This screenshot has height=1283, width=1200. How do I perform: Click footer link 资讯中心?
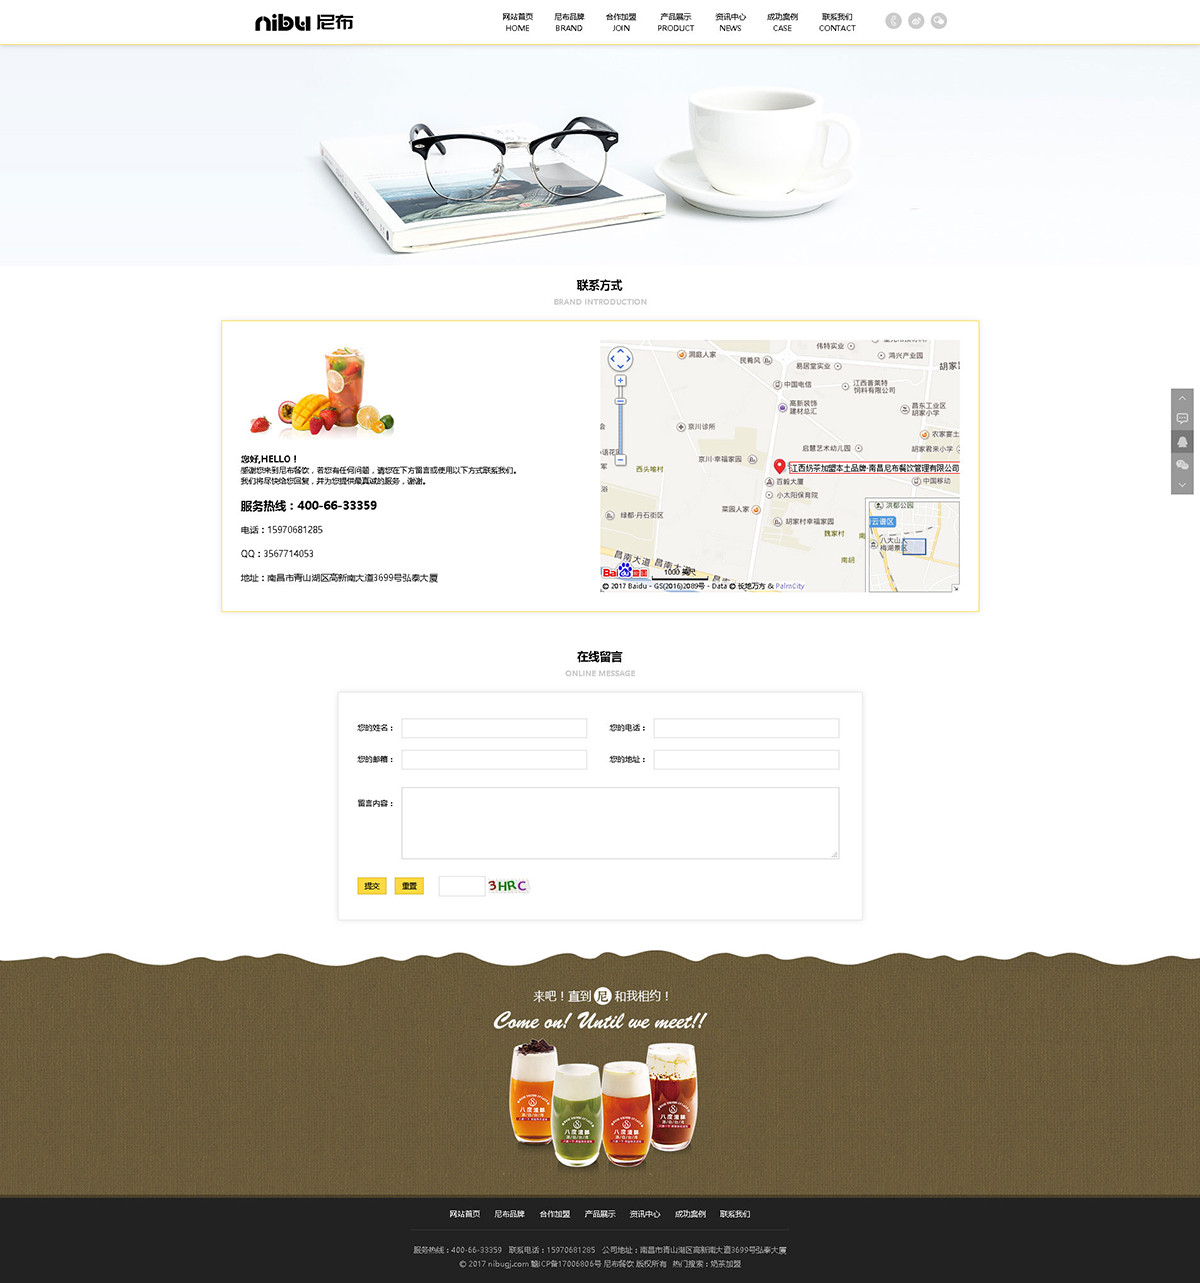(645, 1214)
